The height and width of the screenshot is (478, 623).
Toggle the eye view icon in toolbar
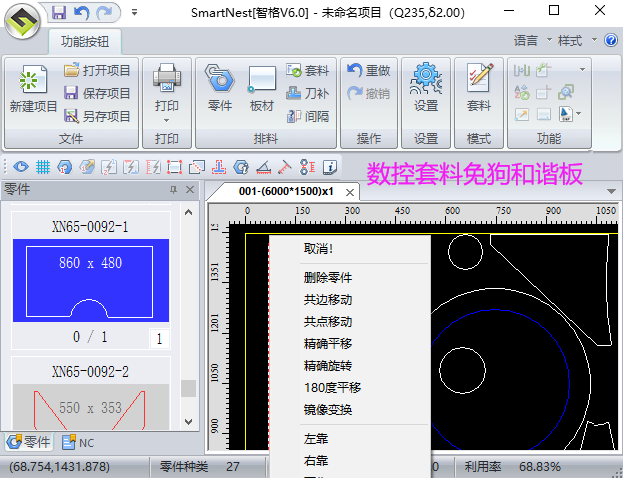coord(21,167)
